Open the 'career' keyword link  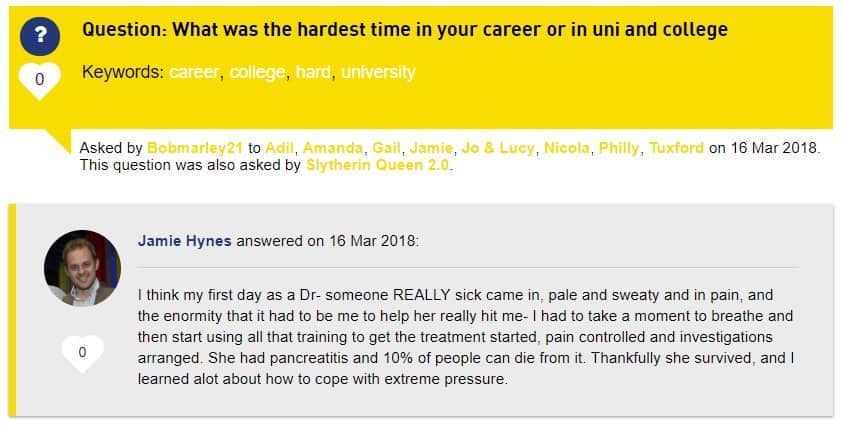click(194, 72)
